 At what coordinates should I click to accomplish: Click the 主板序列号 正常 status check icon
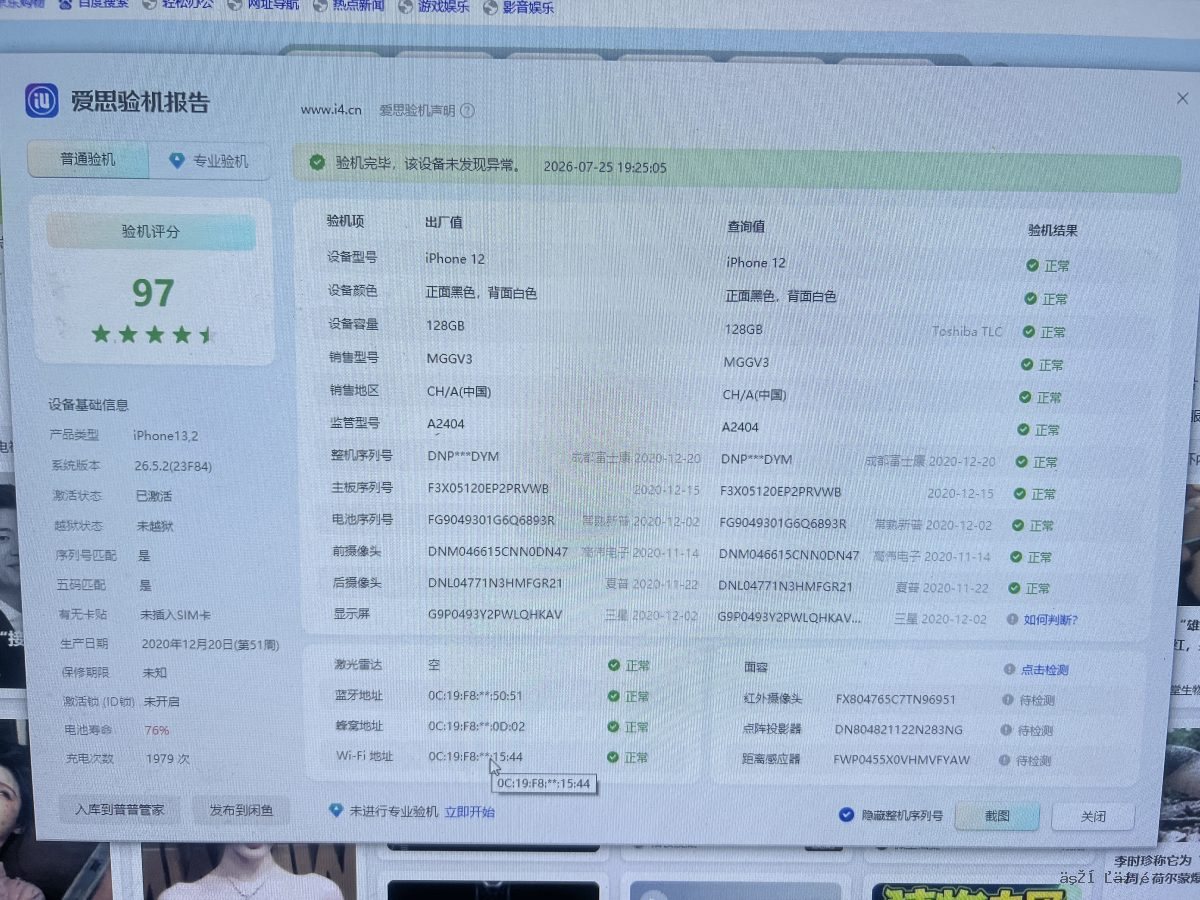coord(1019,494)
